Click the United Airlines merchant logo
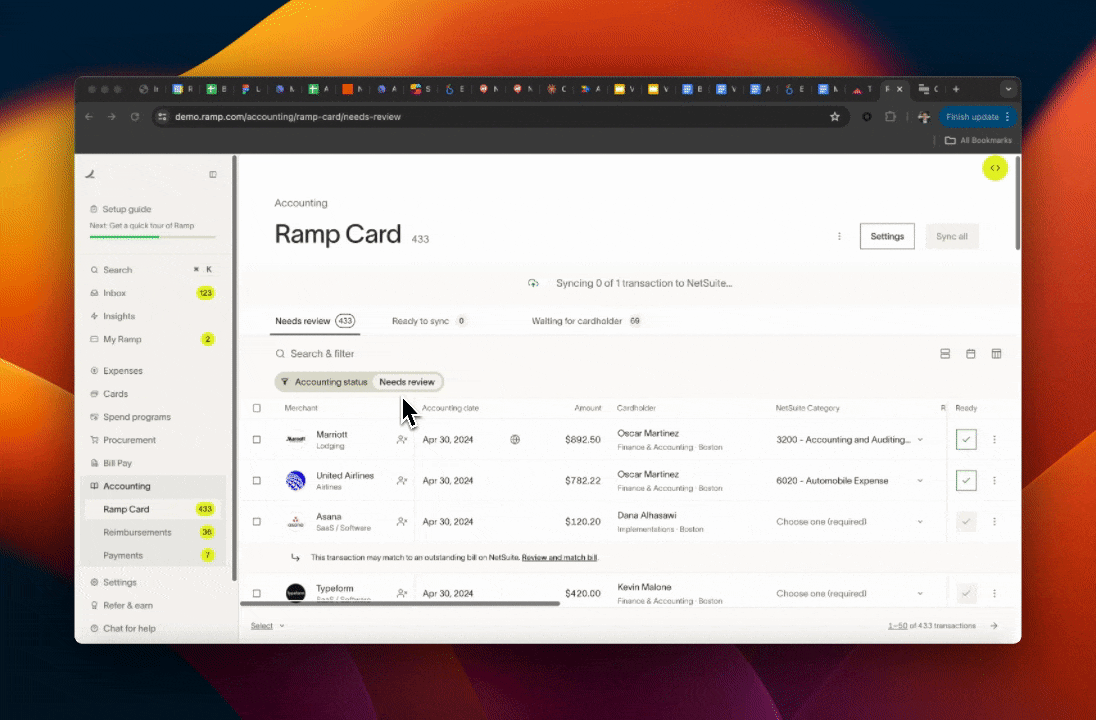Screen dimensions: 1096x720 coord(296,481)
